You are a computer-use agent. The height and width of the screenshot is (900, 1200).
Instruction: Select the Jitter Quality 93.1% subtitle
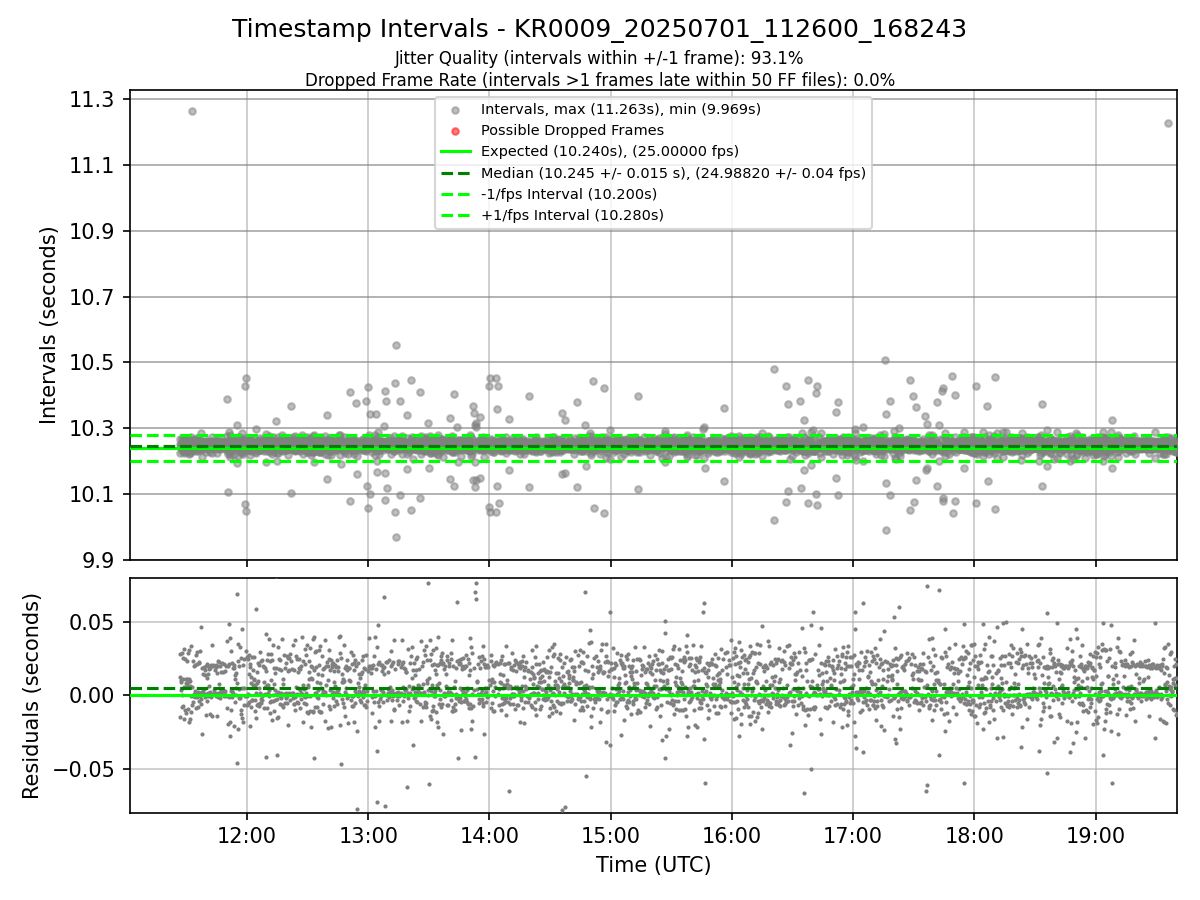(599, 58)
